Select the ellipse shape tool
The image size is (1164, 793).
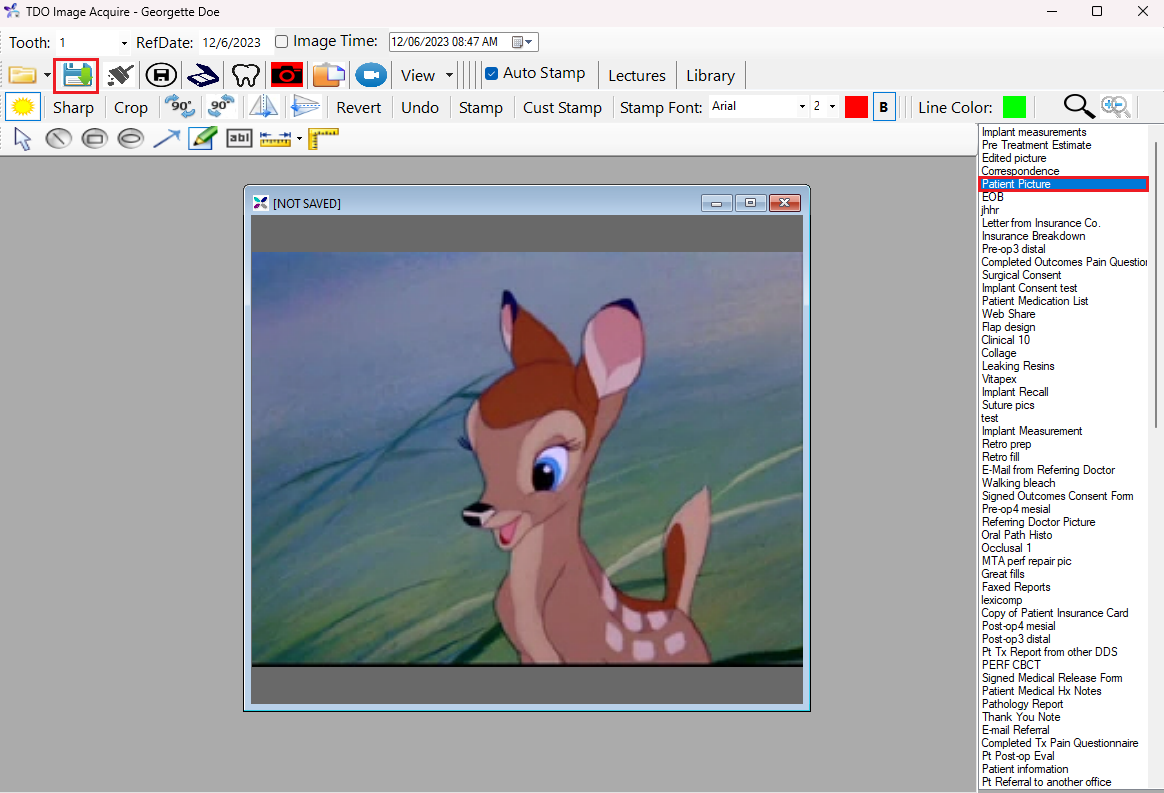[130, 139]
